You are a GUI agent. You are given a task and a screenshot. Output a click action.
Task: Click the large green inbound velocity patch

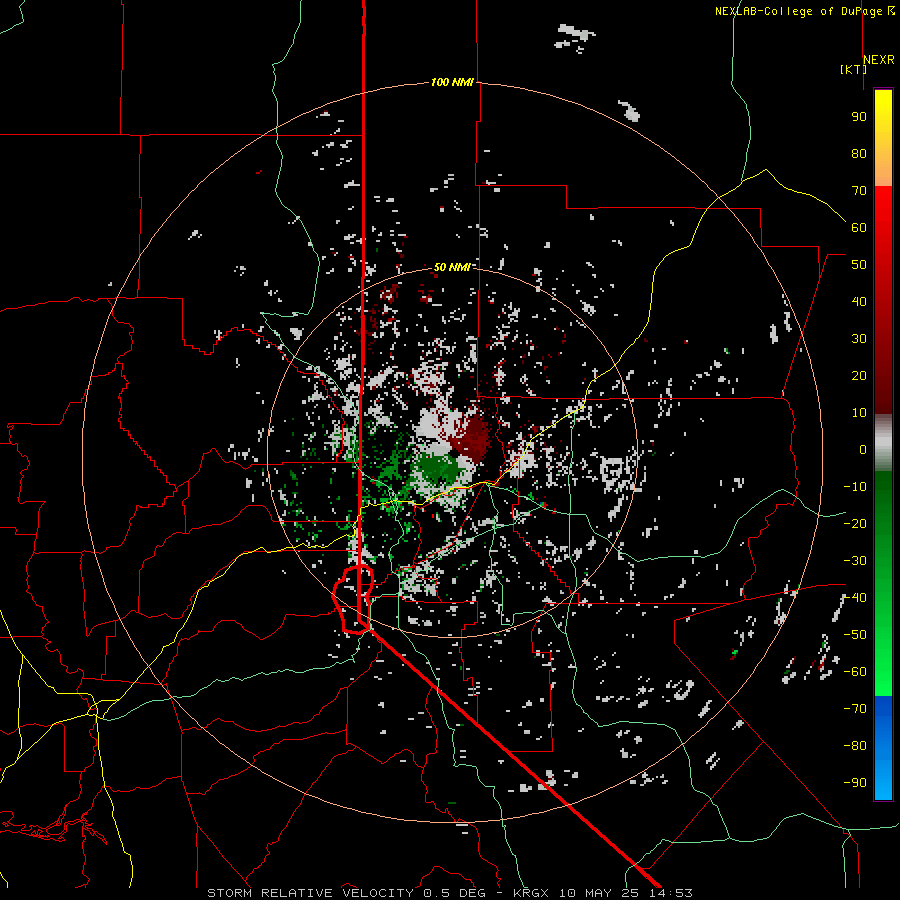coord(439,470)
